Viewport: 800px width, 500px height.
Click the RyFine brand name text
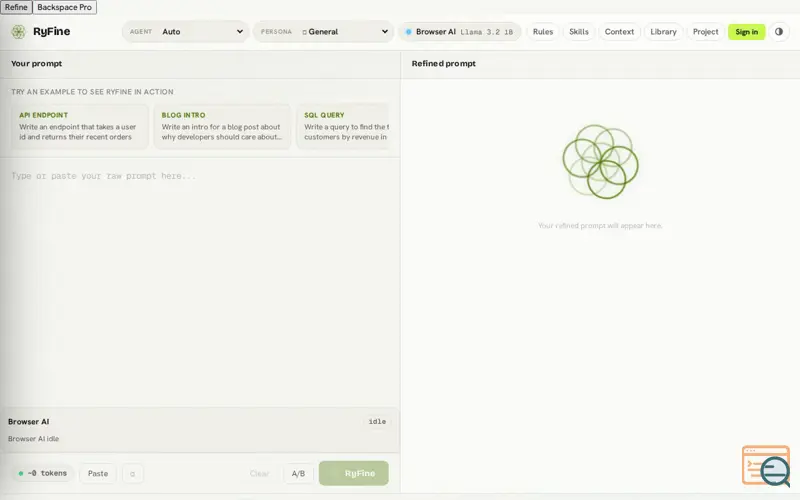[x=52, y=31]
